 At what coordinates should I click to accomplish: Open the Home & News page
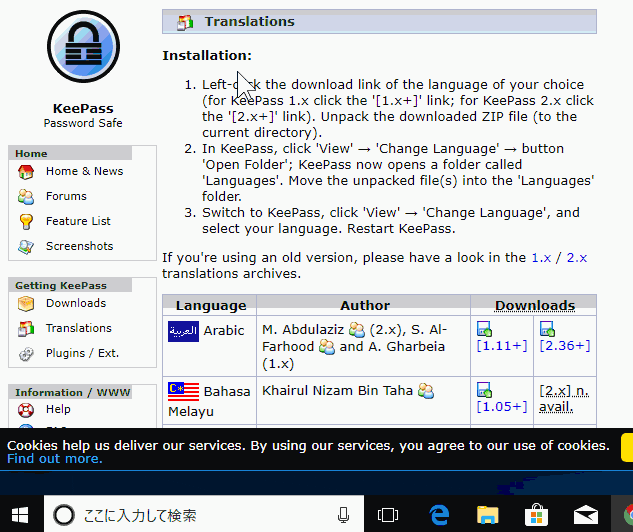point(84,171)
